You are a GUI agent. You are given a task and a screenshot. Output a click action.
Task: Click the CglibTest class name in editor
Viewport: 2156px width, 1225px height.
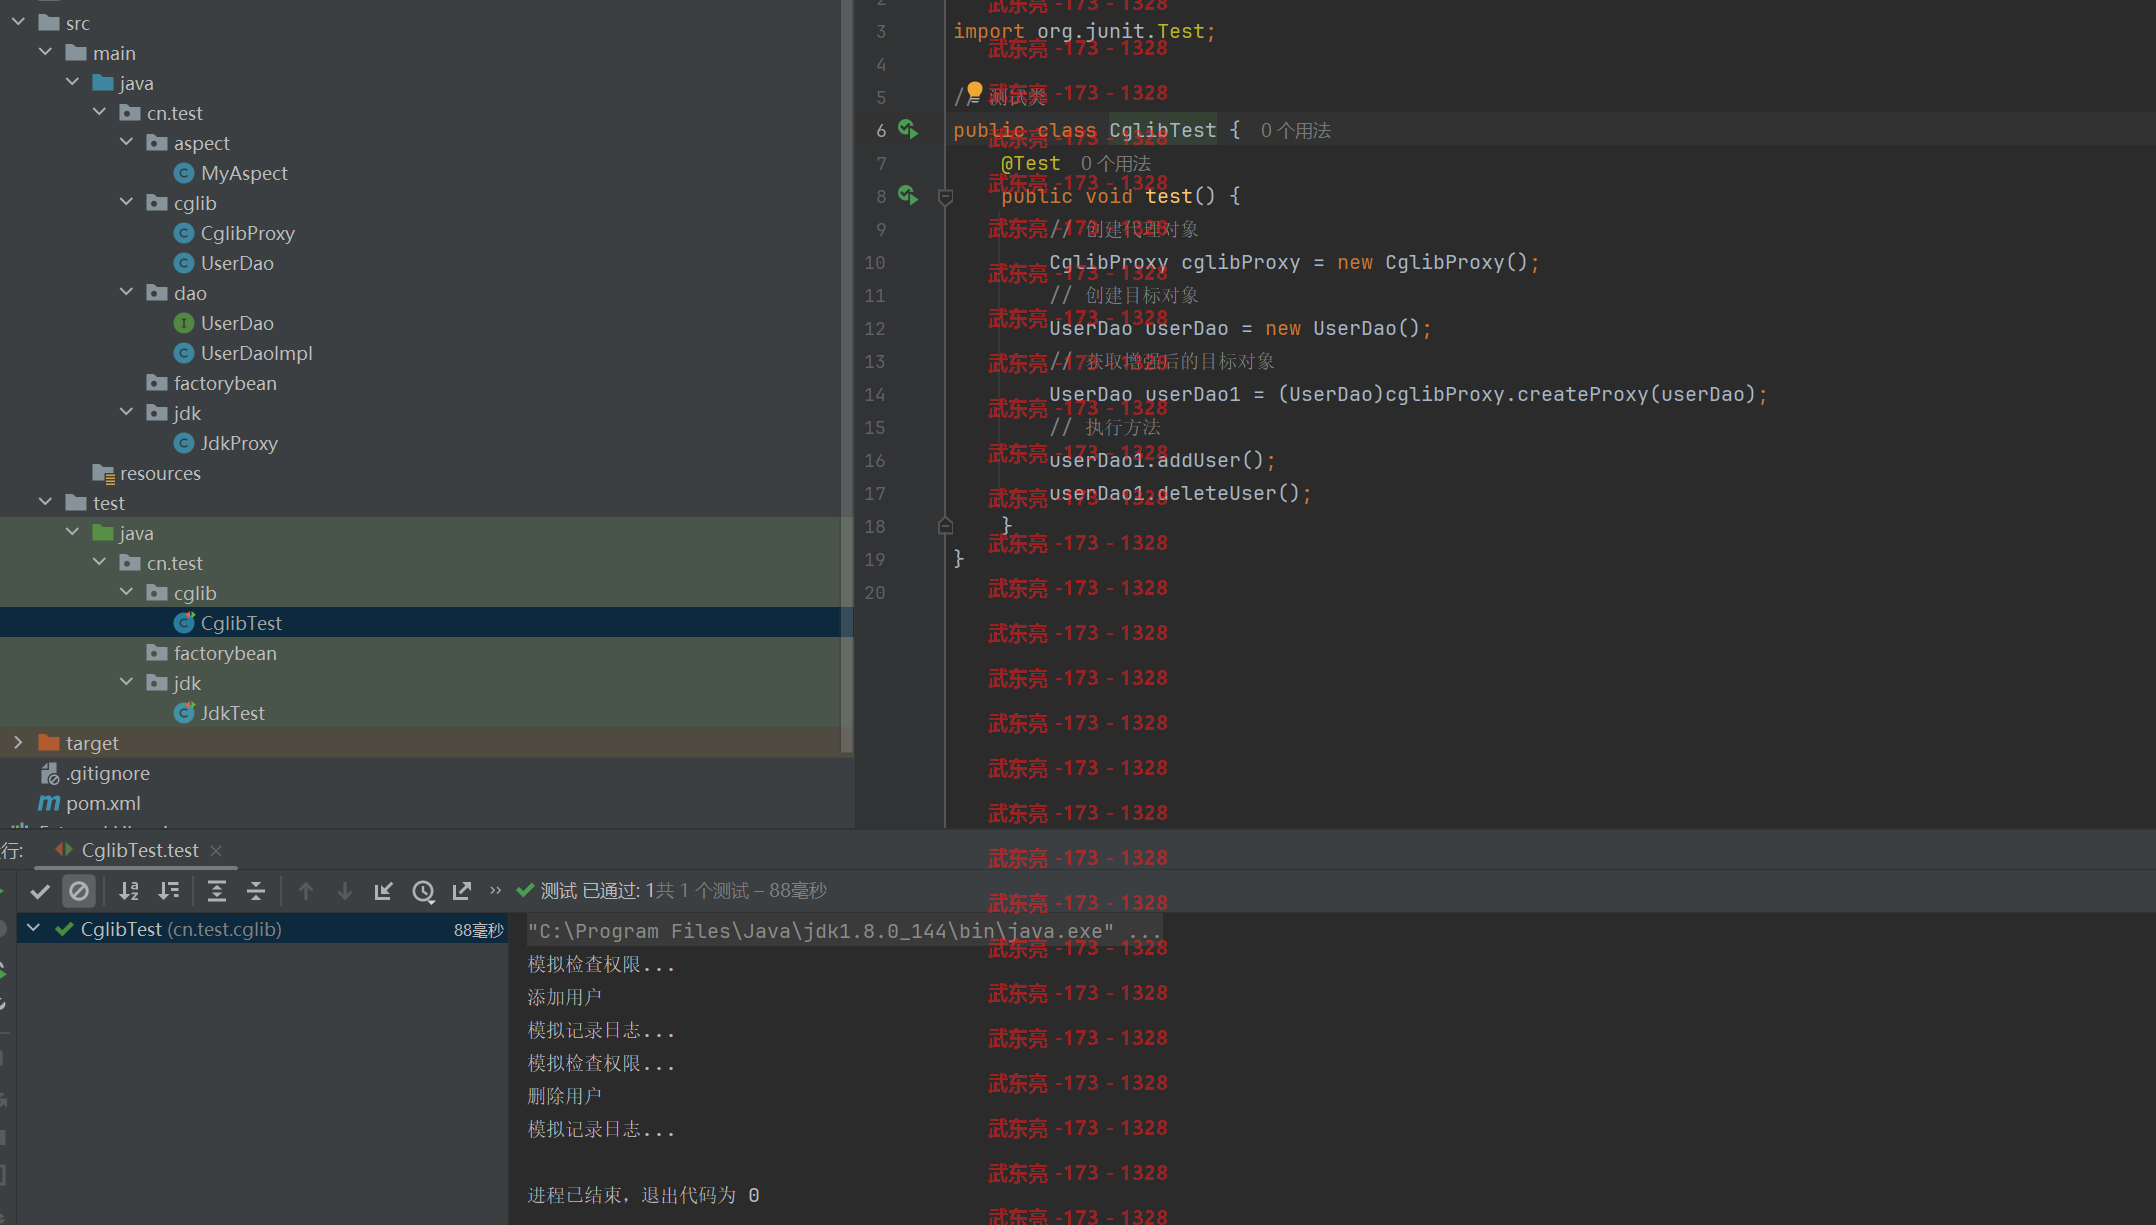pyautogui.click(x=1162, y=130)
